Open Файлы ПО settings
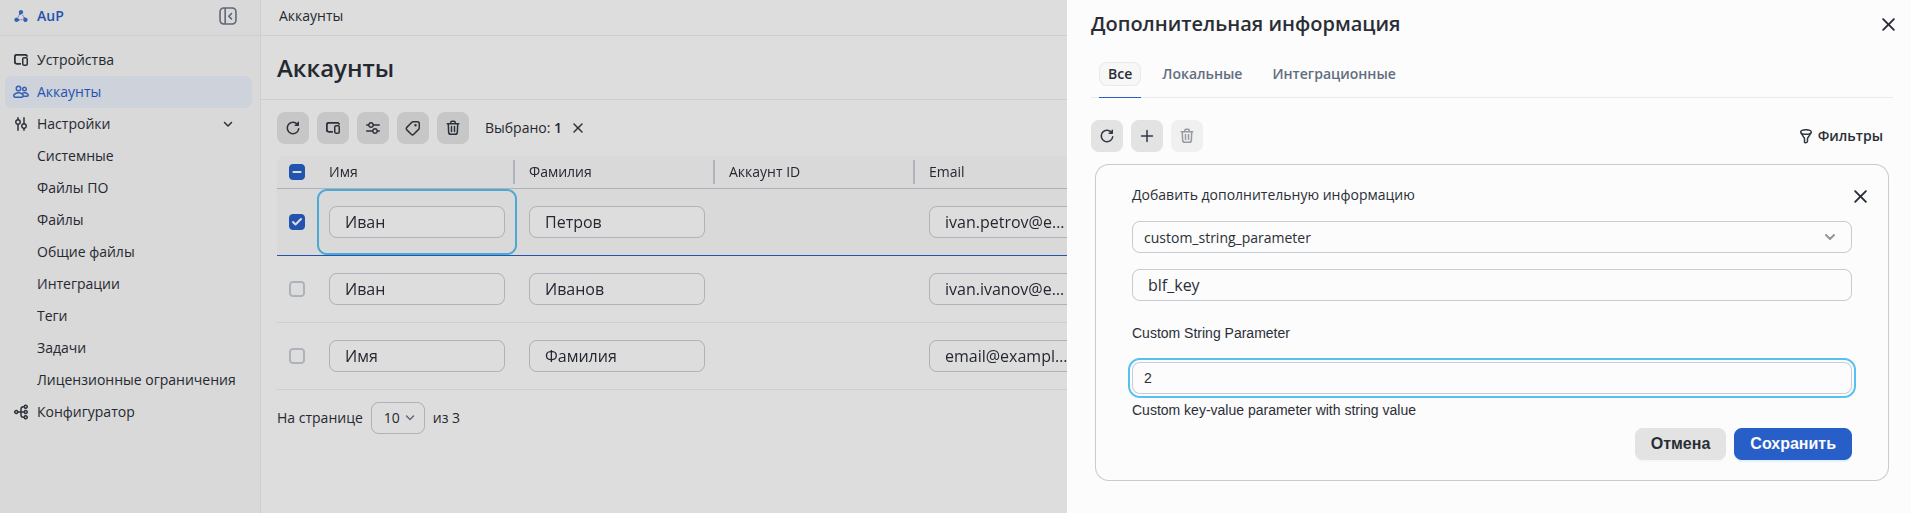 pyautogui.click(x=72, y=188)
